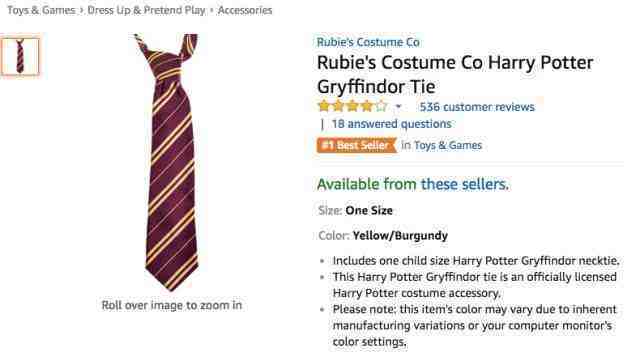This screenshot has height=361, width=640.
Task: Click the tie thumbnail image
Action: (x=20, y=56)
